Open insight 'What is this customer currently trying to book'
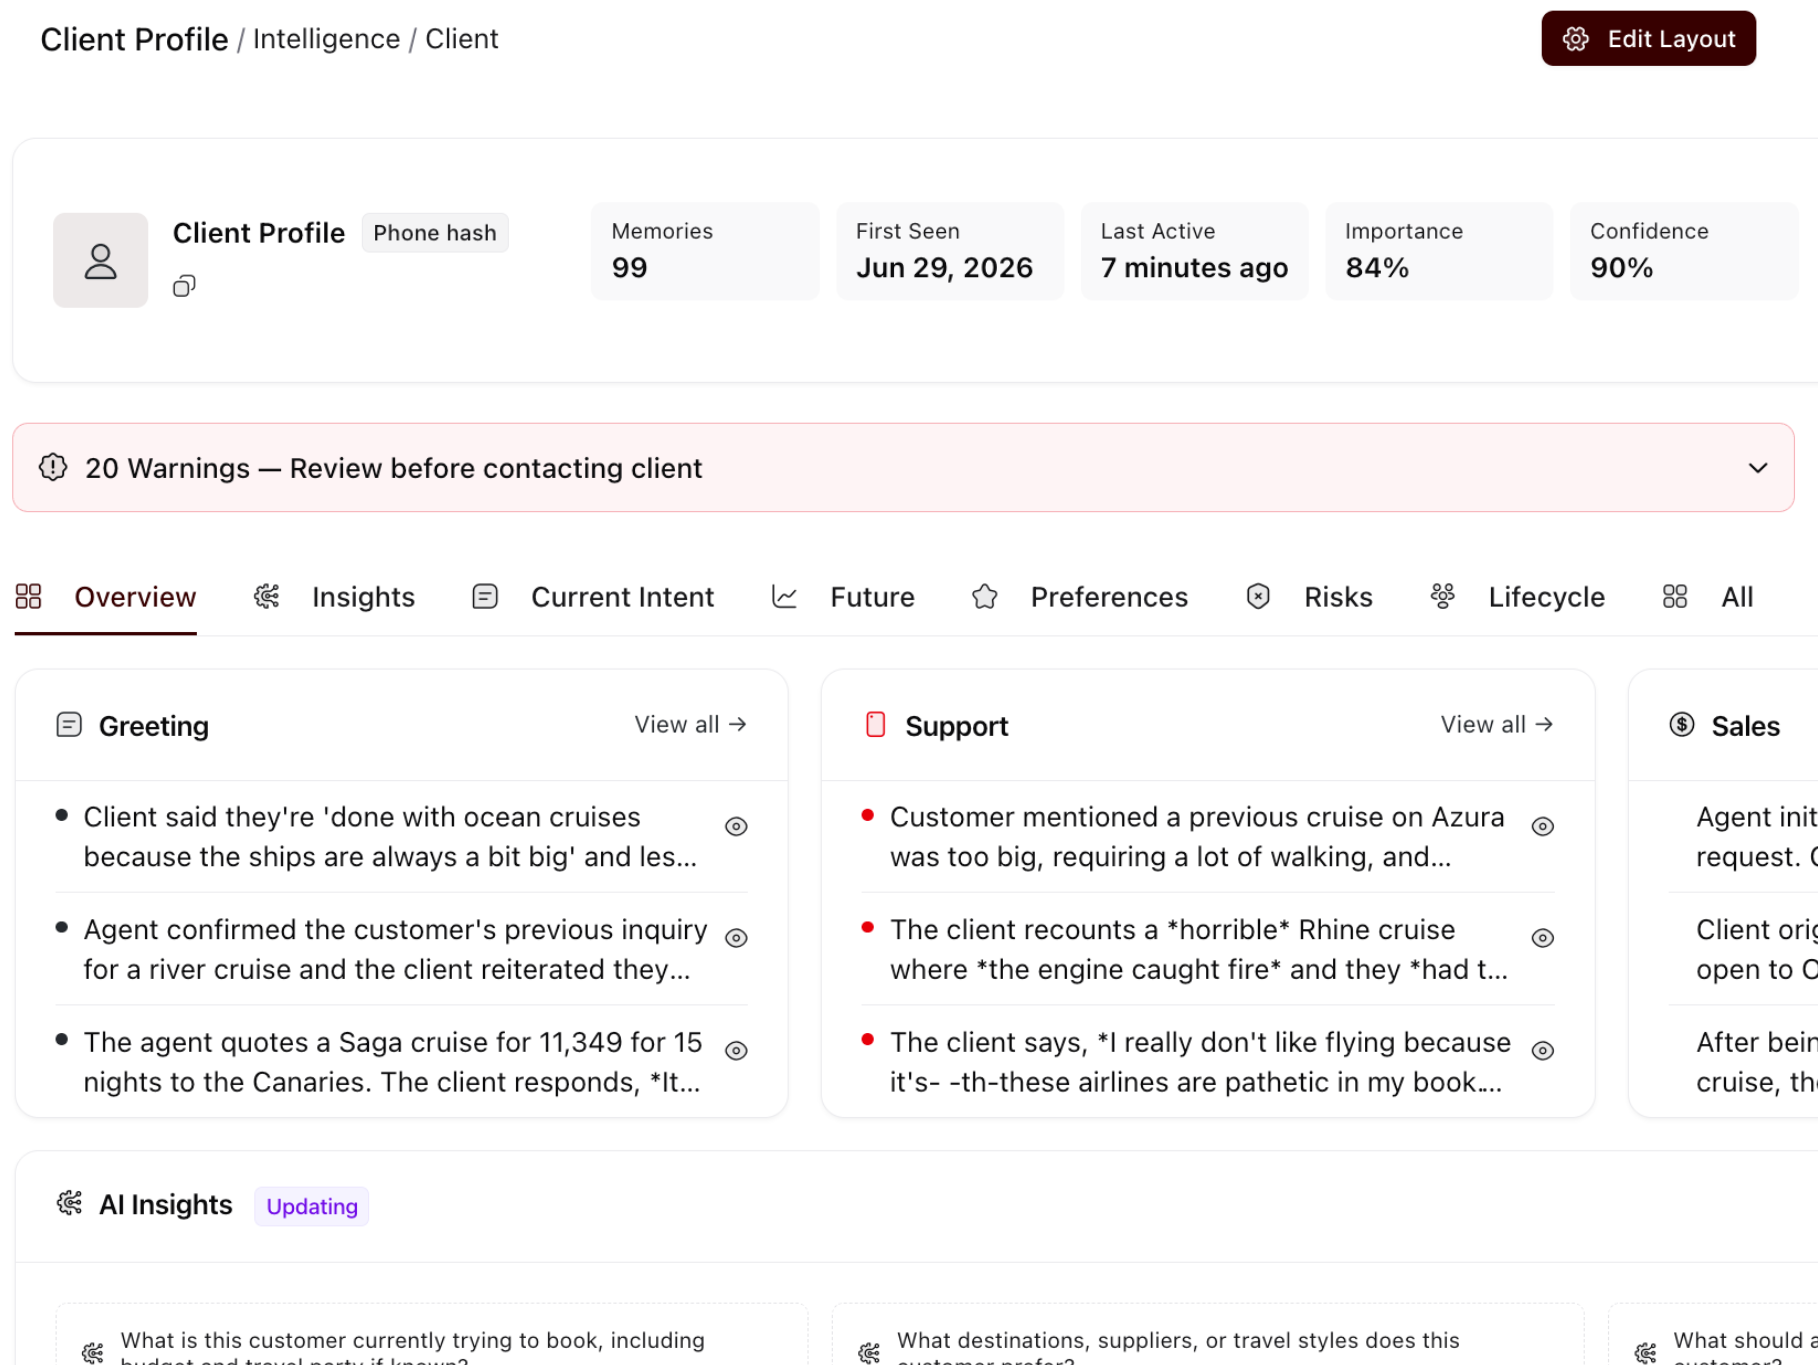 [432, 1334]
